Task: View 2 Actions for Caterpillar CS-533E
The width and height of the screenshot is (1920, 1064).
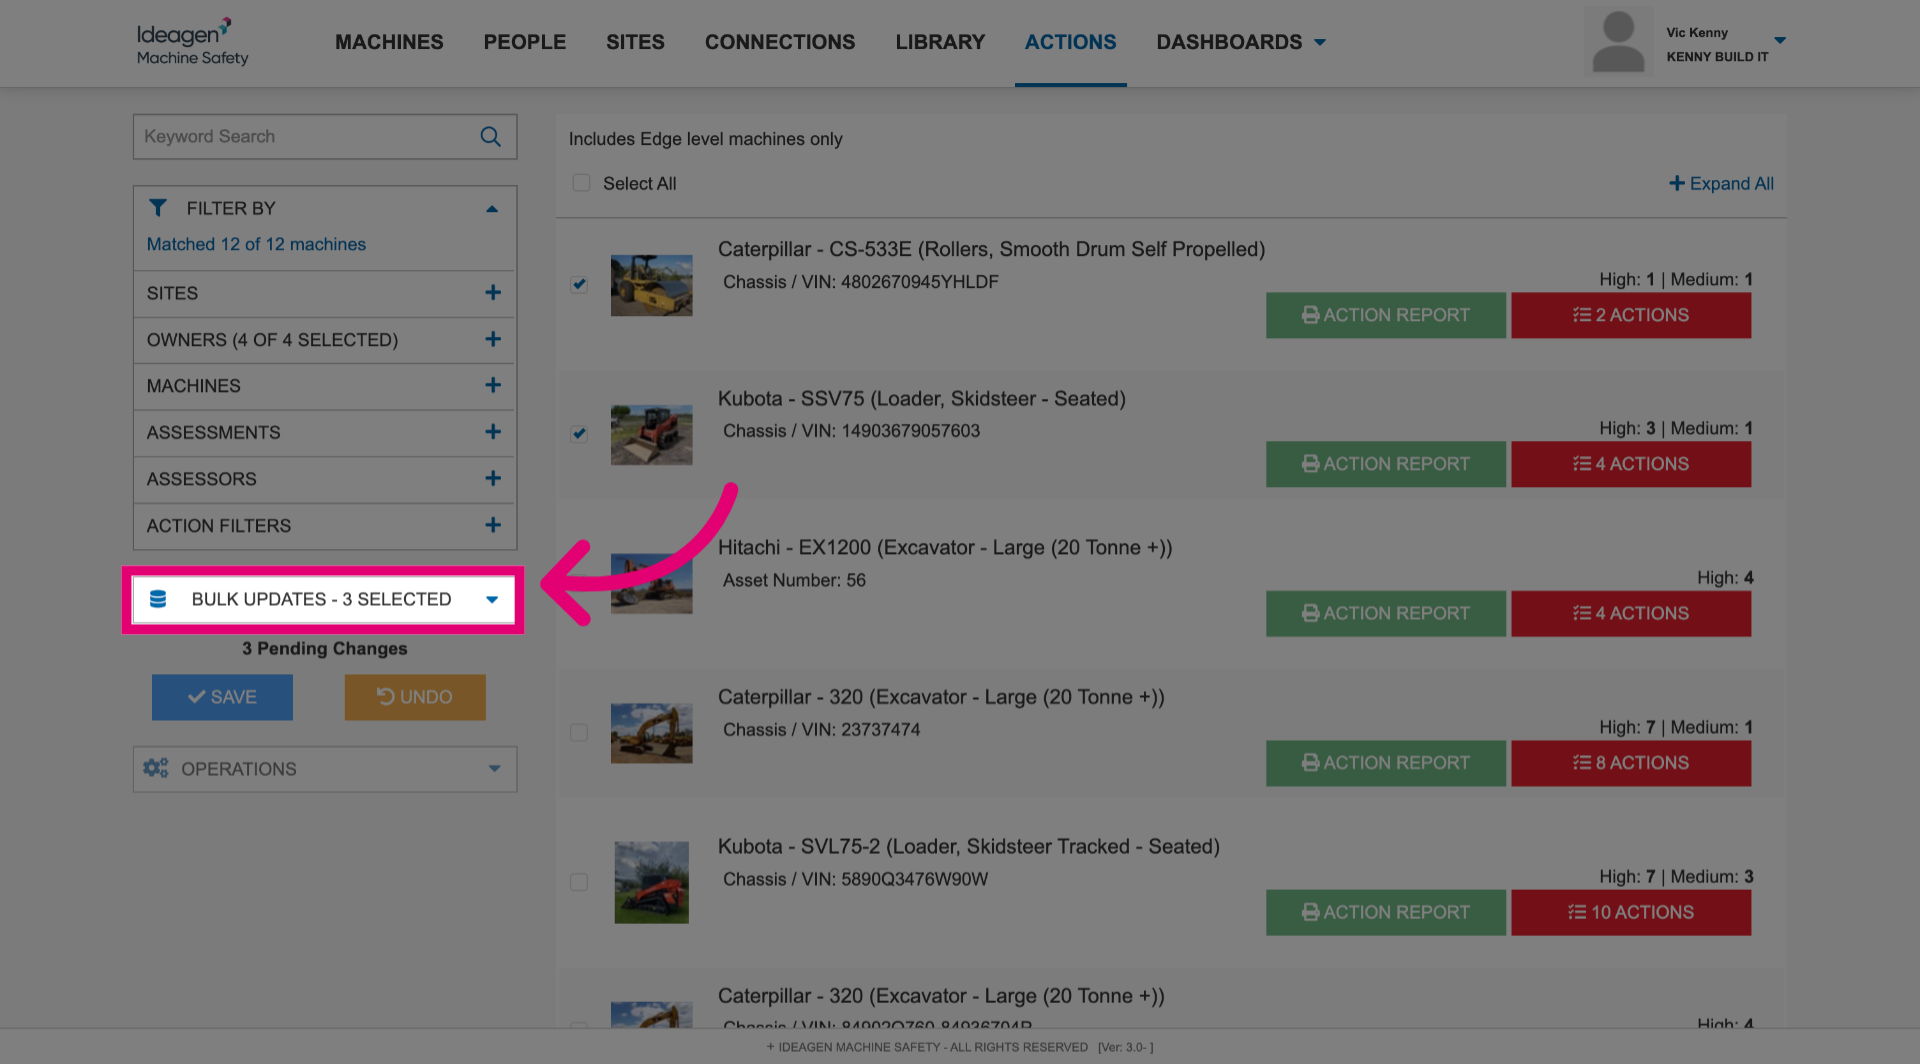Action: [1631, 315]
